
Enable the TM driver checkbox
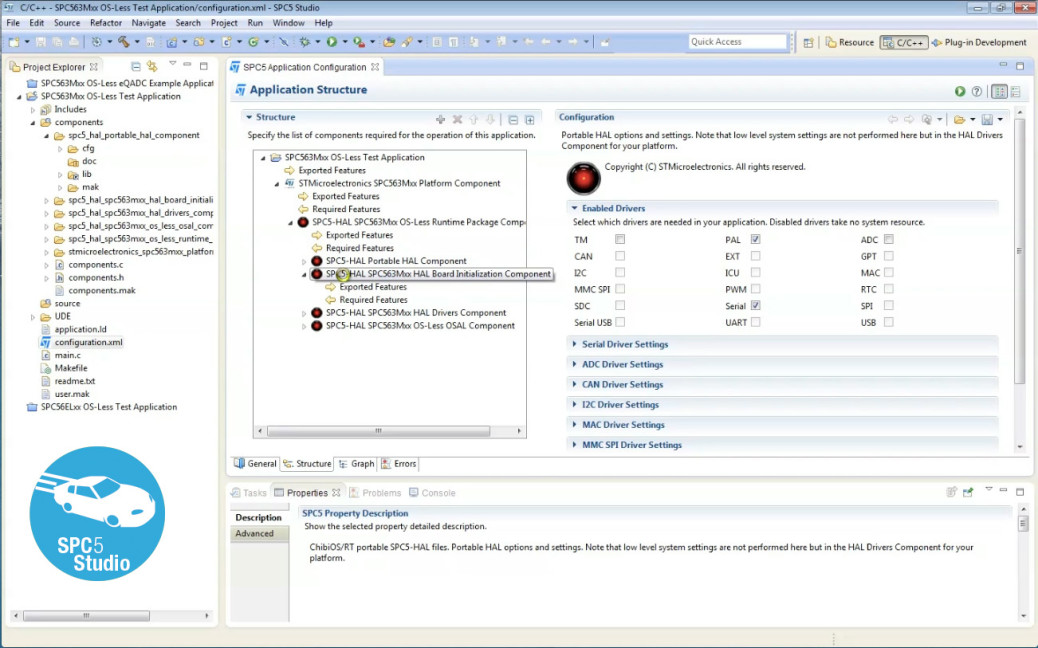point(620,239)
